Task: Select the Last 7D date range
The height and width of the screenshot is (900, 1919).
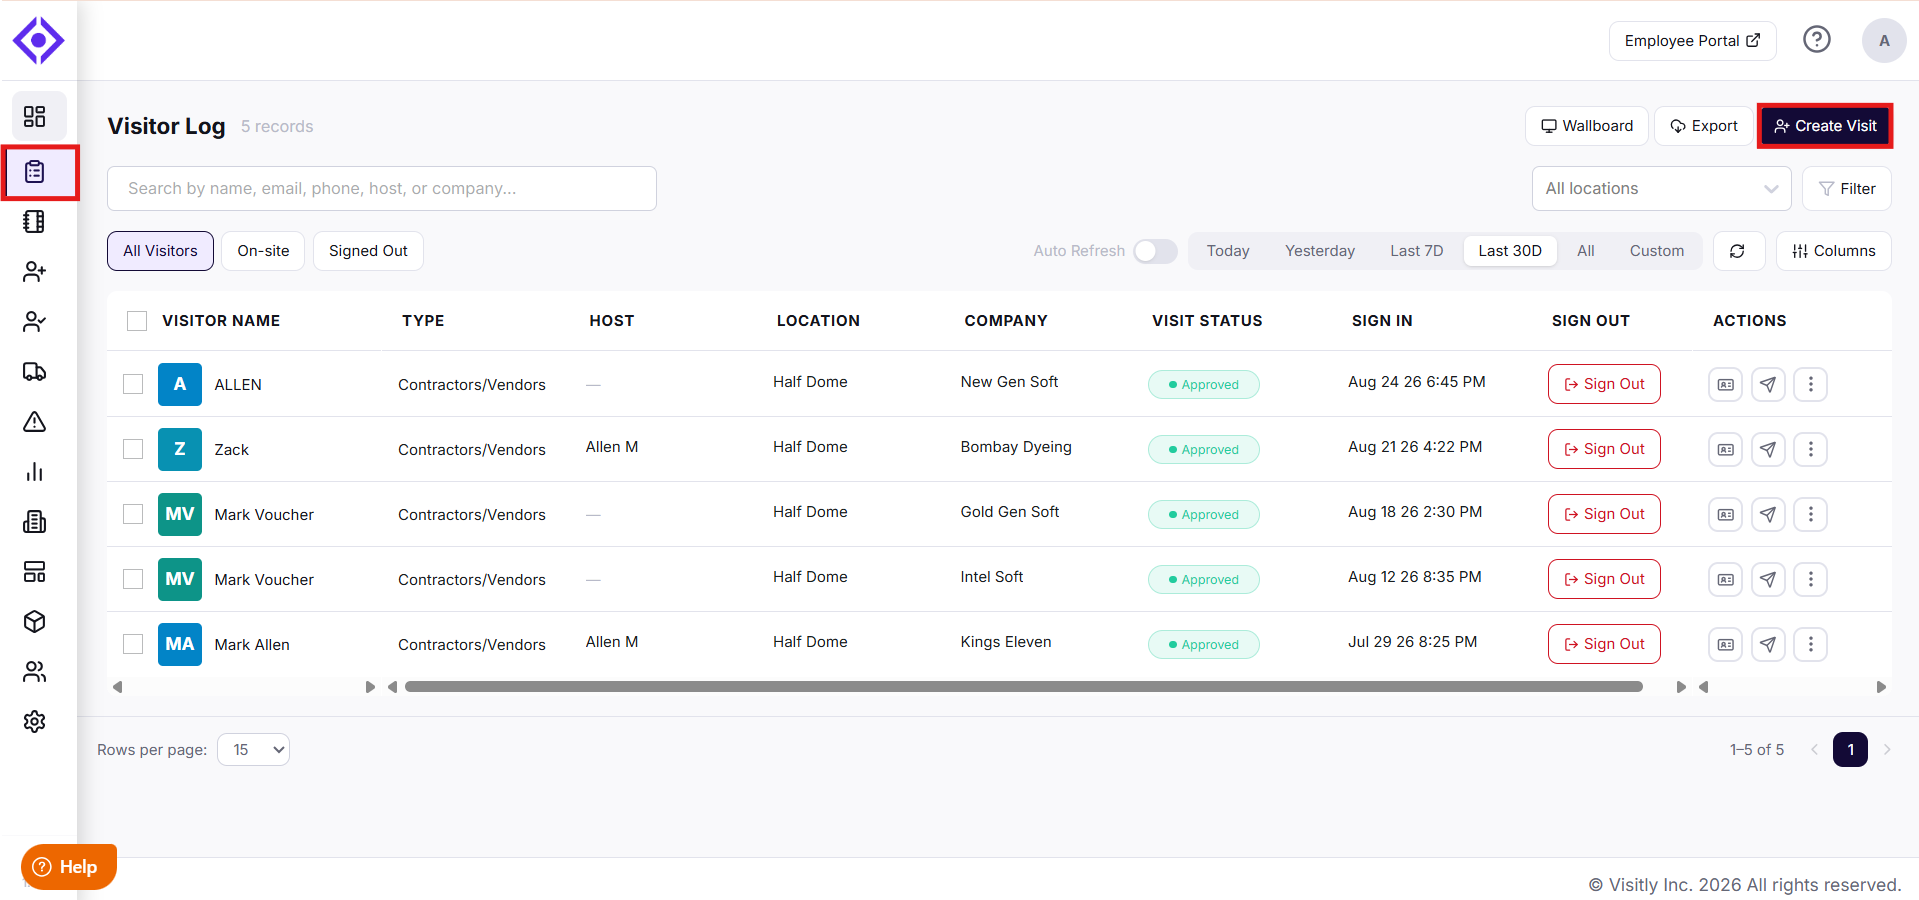Action: [1416, 251]
